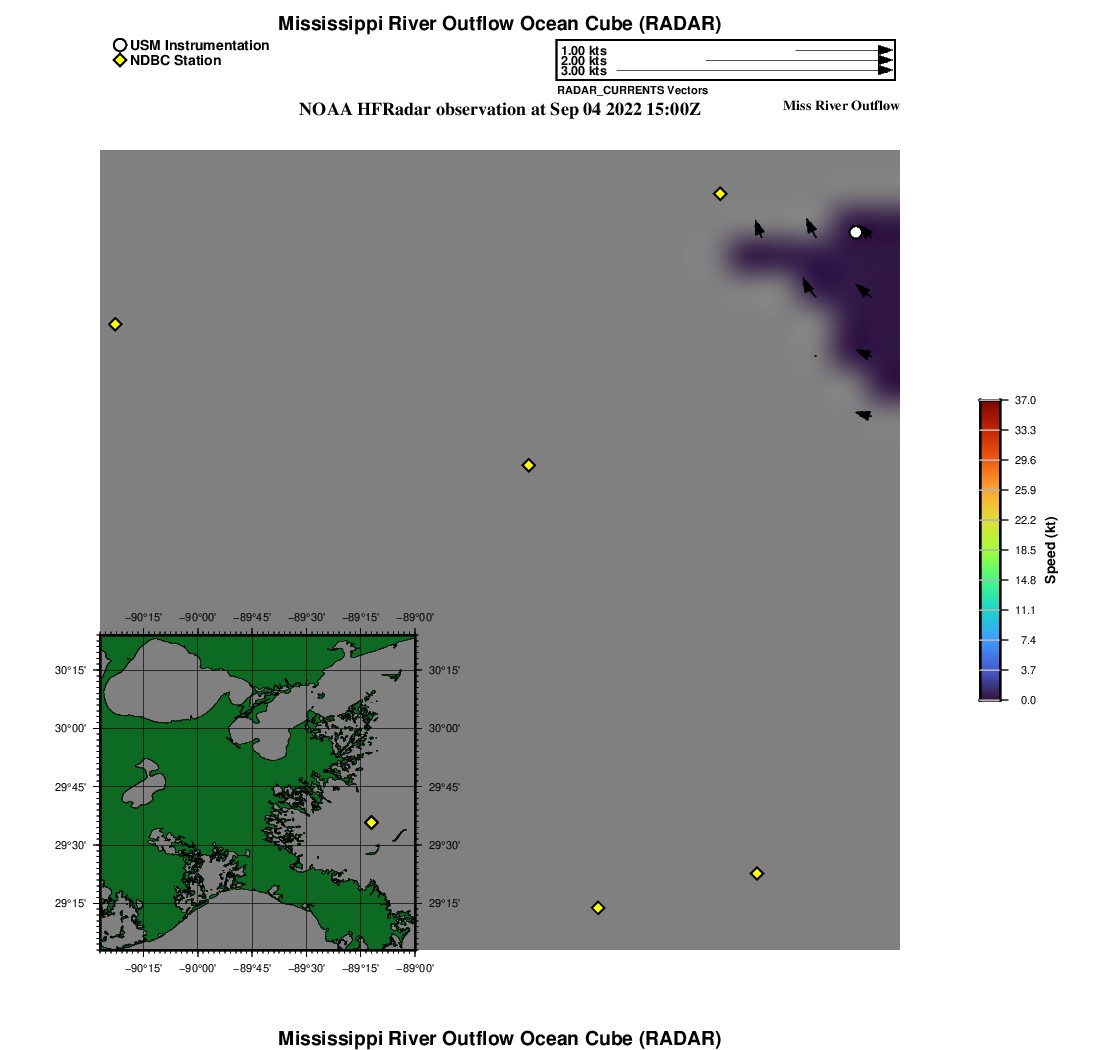Click the bottom Mississippi River Outflow Ocean Cube title
Image resolution: width=1100 pixels, height=1050 pixels.
tap(499, 1038)
